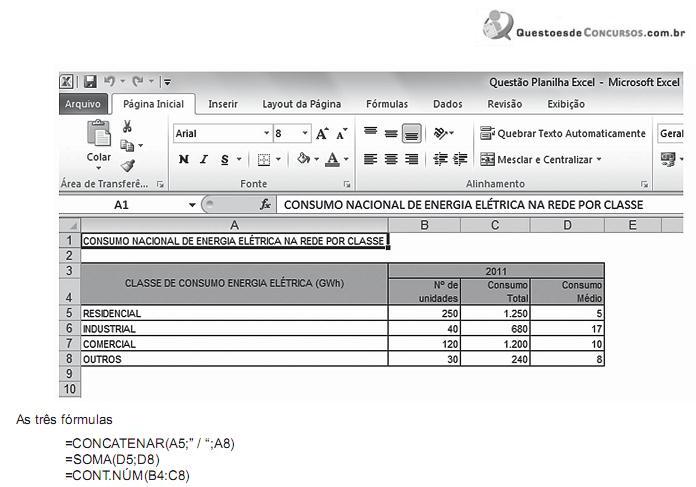
Task: Align text to bottom
Action: (411, 133)
